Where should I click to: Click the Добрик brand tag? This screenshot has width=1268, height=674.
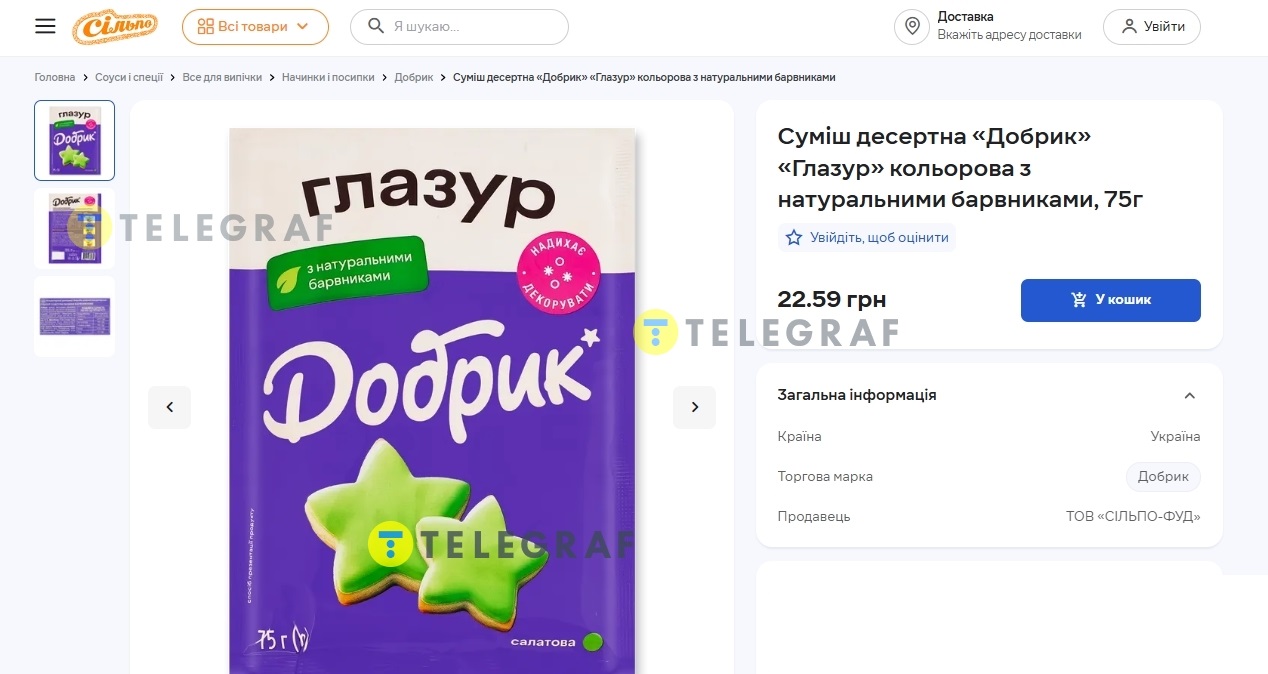[1163, 477]
